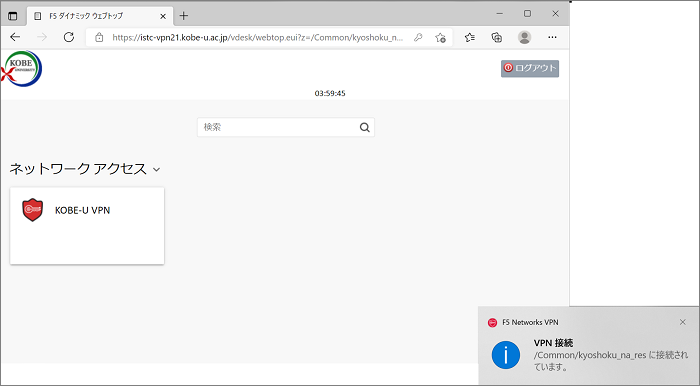Click the saved password key icon
Screen dimensions: 700x386
418,37
